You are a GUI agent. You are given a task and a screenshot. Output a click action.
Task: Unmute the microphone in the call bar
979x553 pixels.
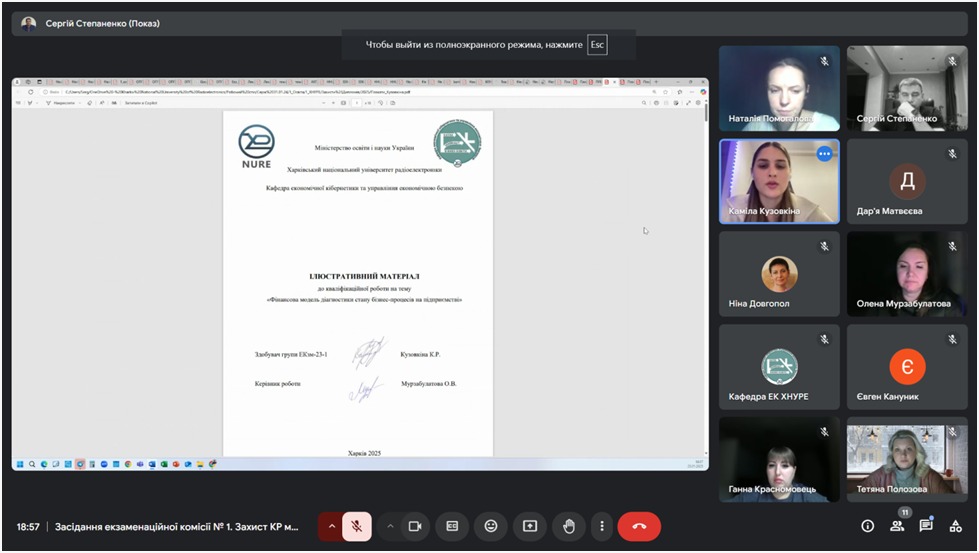357,526
